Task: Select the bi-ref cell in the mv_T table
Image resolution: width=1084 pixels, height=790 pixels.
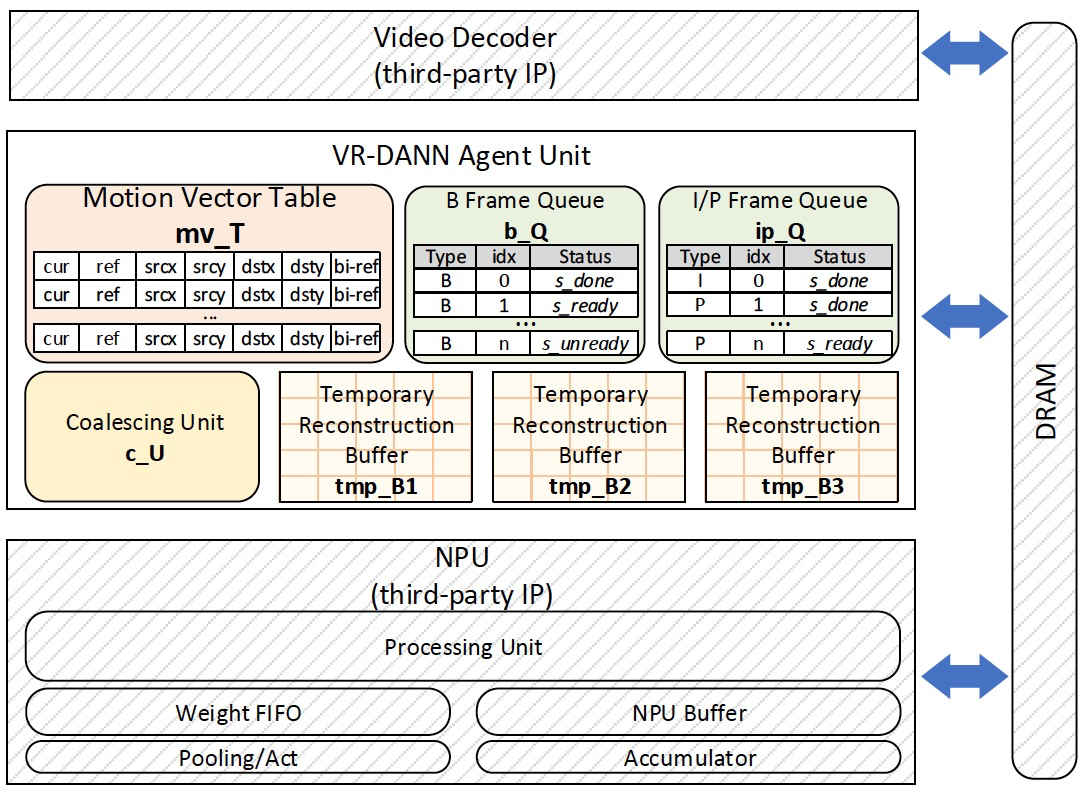Action: (x=357, y=267)
